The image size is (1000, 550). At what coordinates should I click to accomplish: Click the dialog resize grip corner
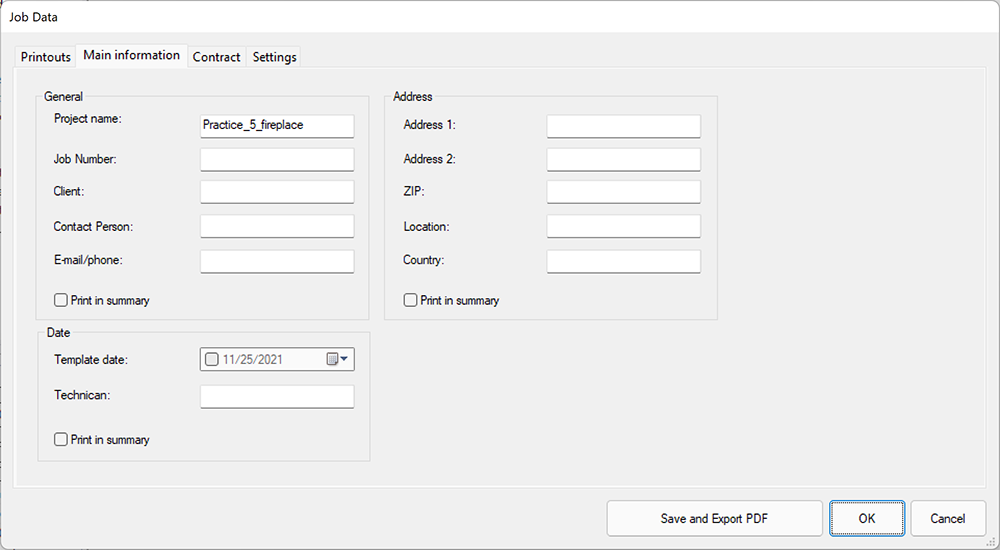[x=991, y=542]
